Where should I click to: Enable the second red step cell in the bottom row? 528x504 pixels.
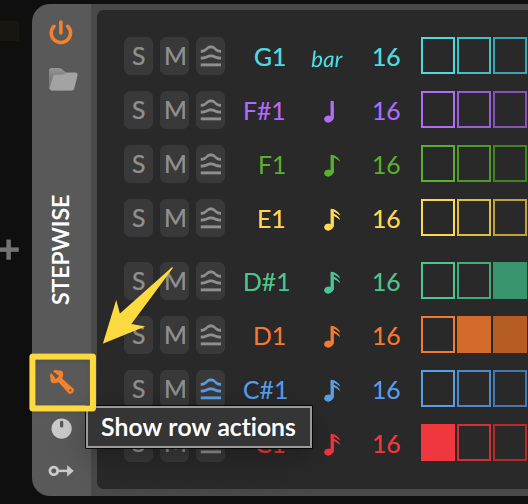tap(474, 442)
